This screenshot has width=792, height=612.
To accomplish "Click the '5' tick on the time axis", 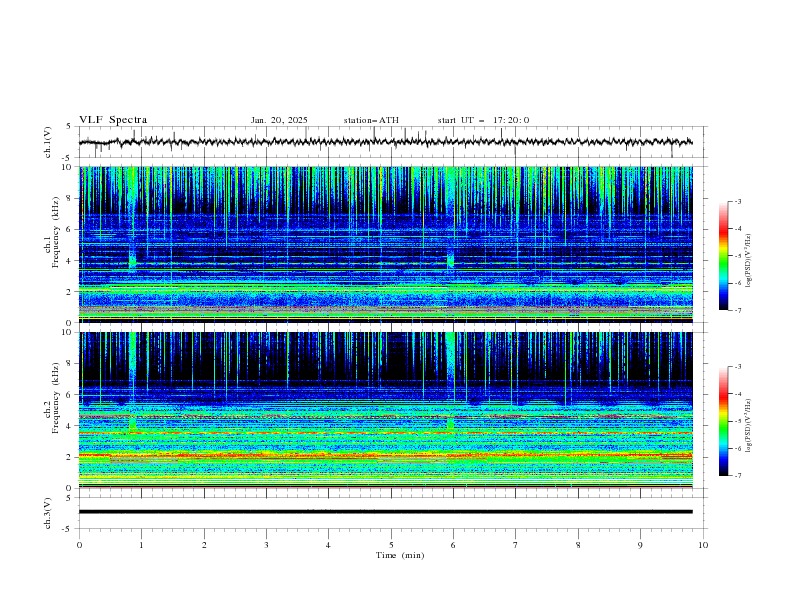I will 391,545.
